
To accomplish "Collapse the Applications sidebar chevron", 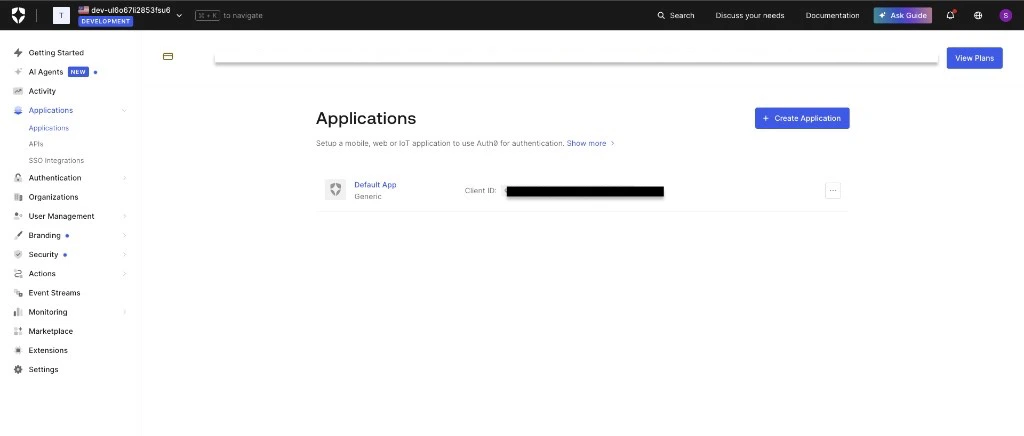I will click(124, 110).
